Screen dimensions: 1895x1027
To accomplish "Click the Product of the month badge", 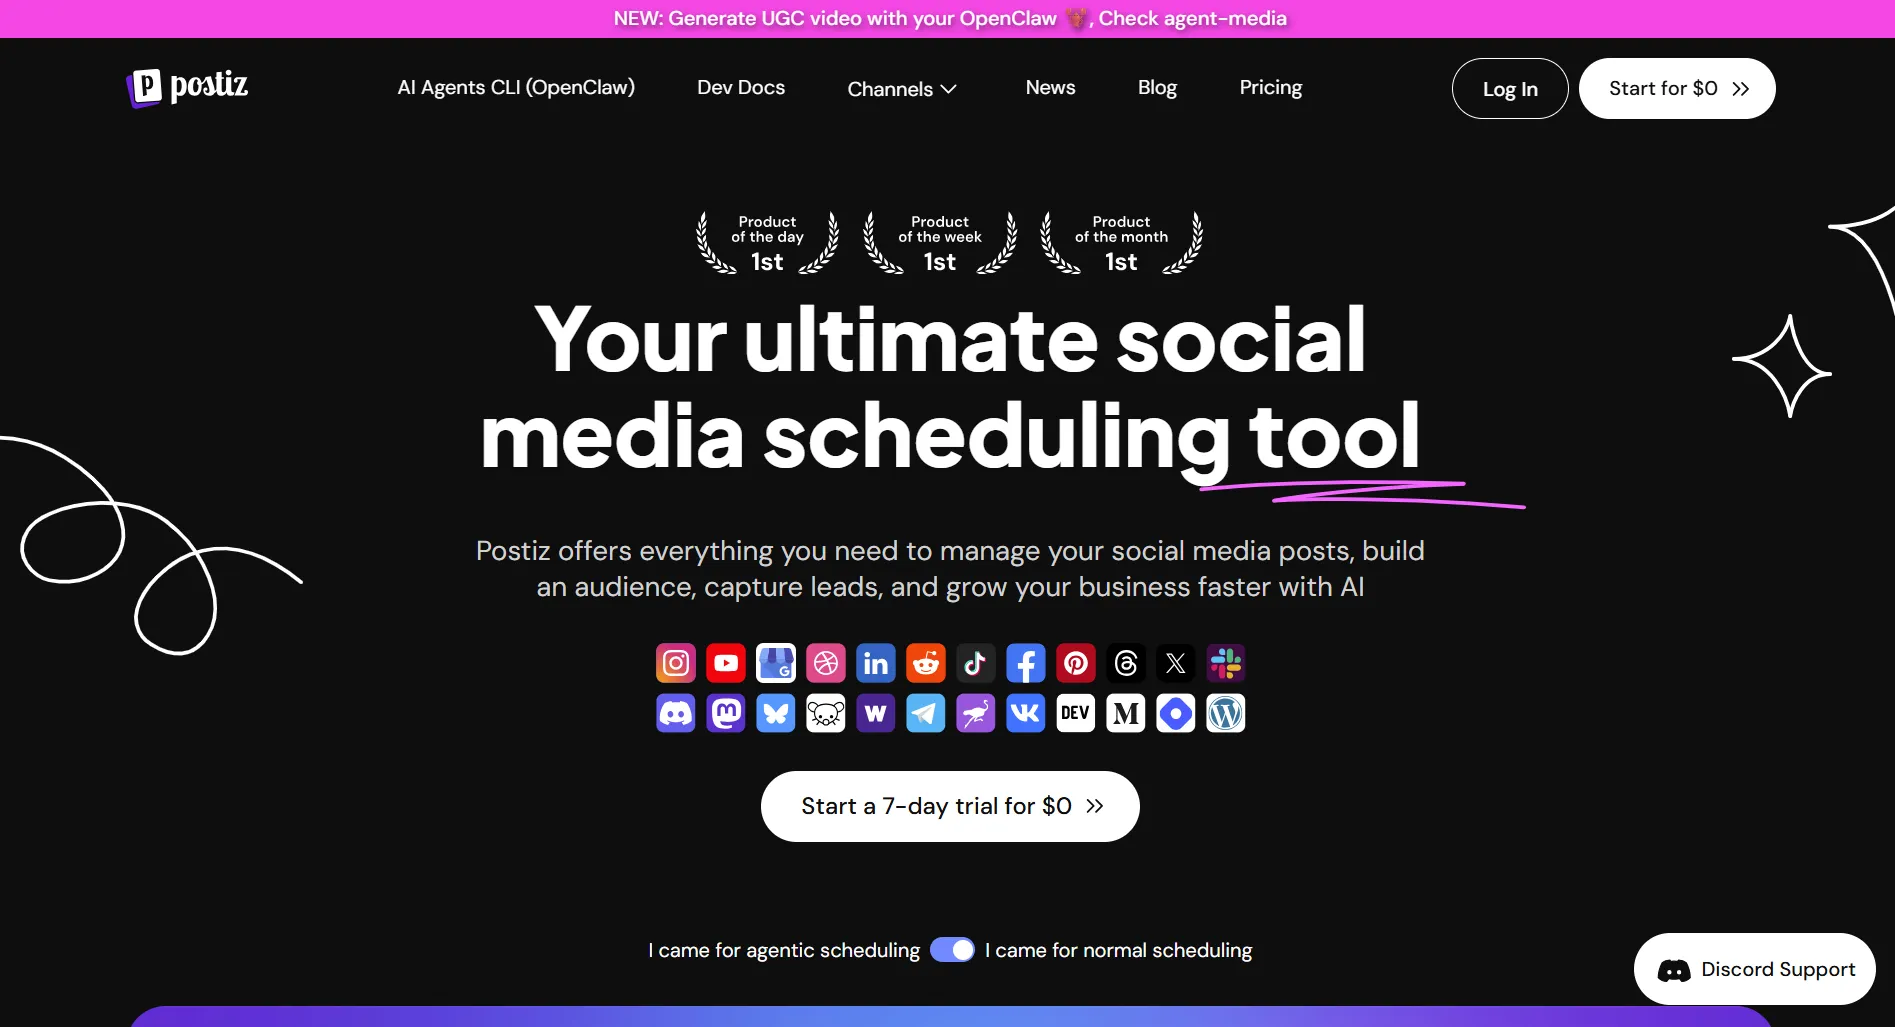I will [x=1121, y=242].
